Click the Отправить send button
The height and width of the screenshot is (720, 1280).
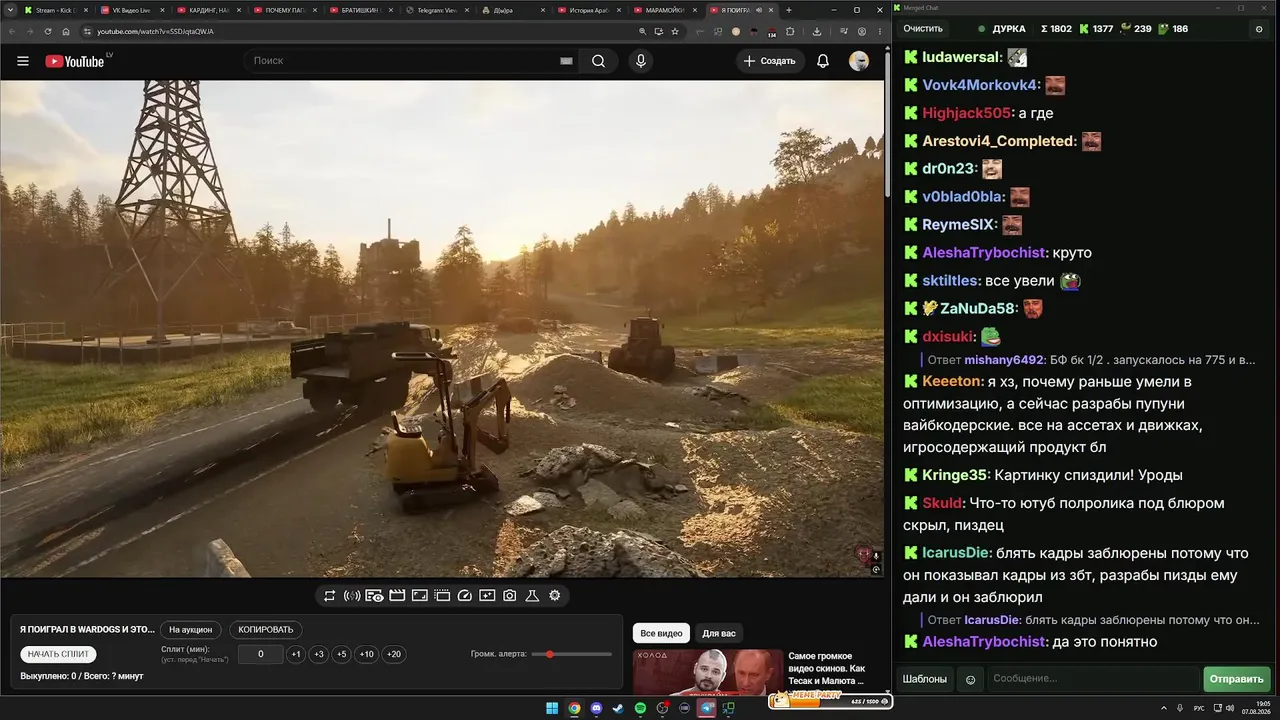1237,679
